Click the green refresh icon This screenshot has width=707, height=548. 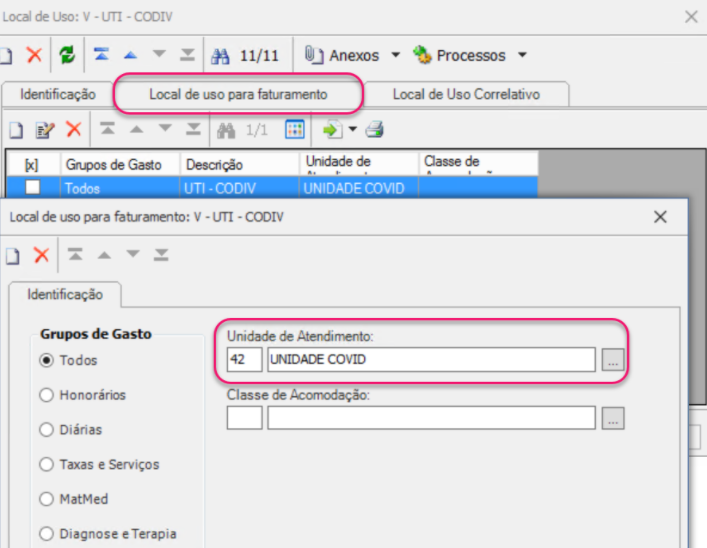(67, 55)
